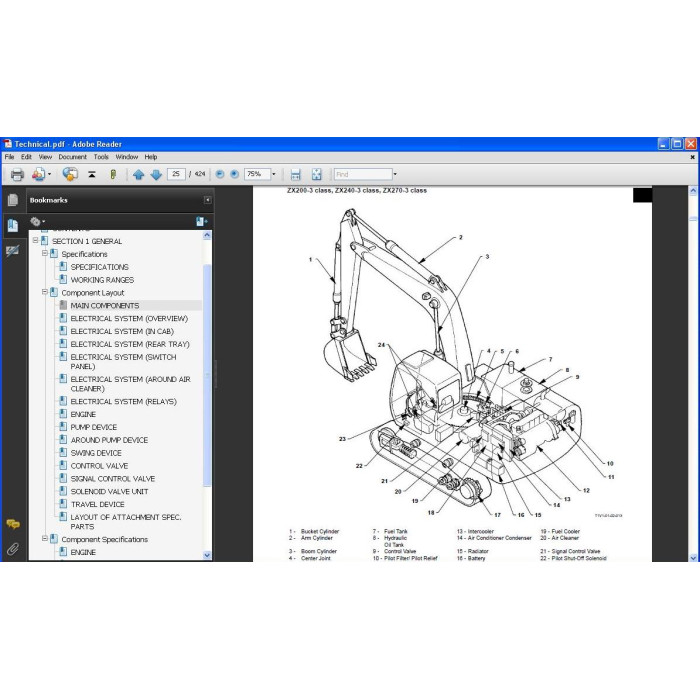Open the Find options dropdown arrow
Viewport: 700px width, 700px height.
(395, 174)
